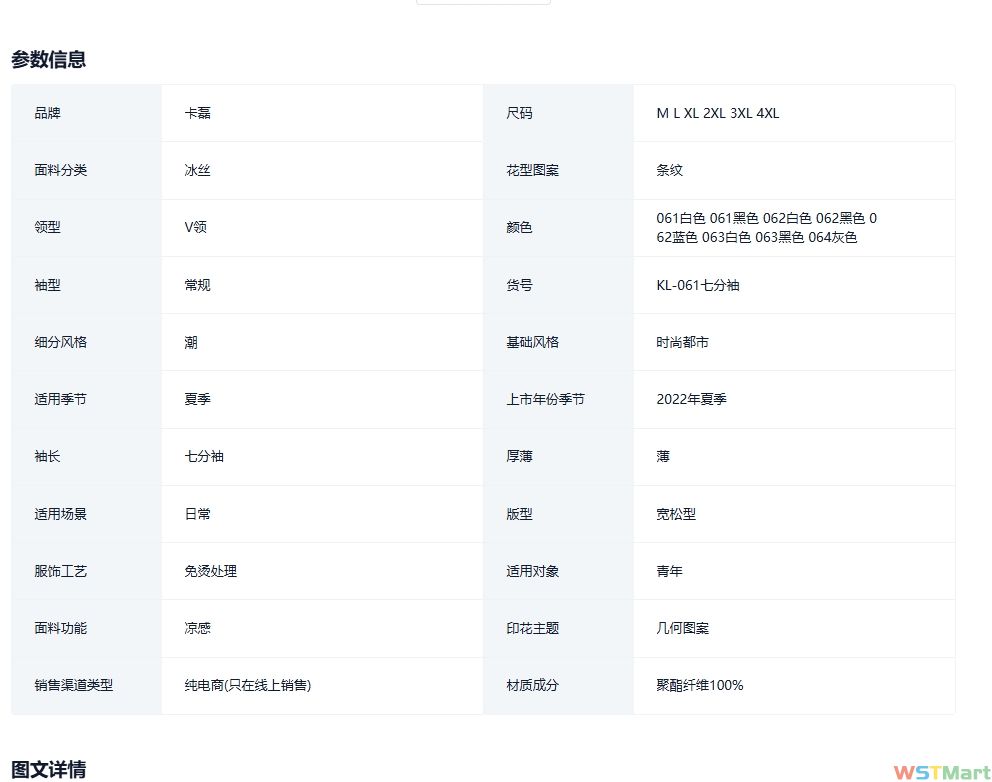Click the 货号 value KL-061七分袖
Viewport: 992px width, 782px height.
point(697,285)
